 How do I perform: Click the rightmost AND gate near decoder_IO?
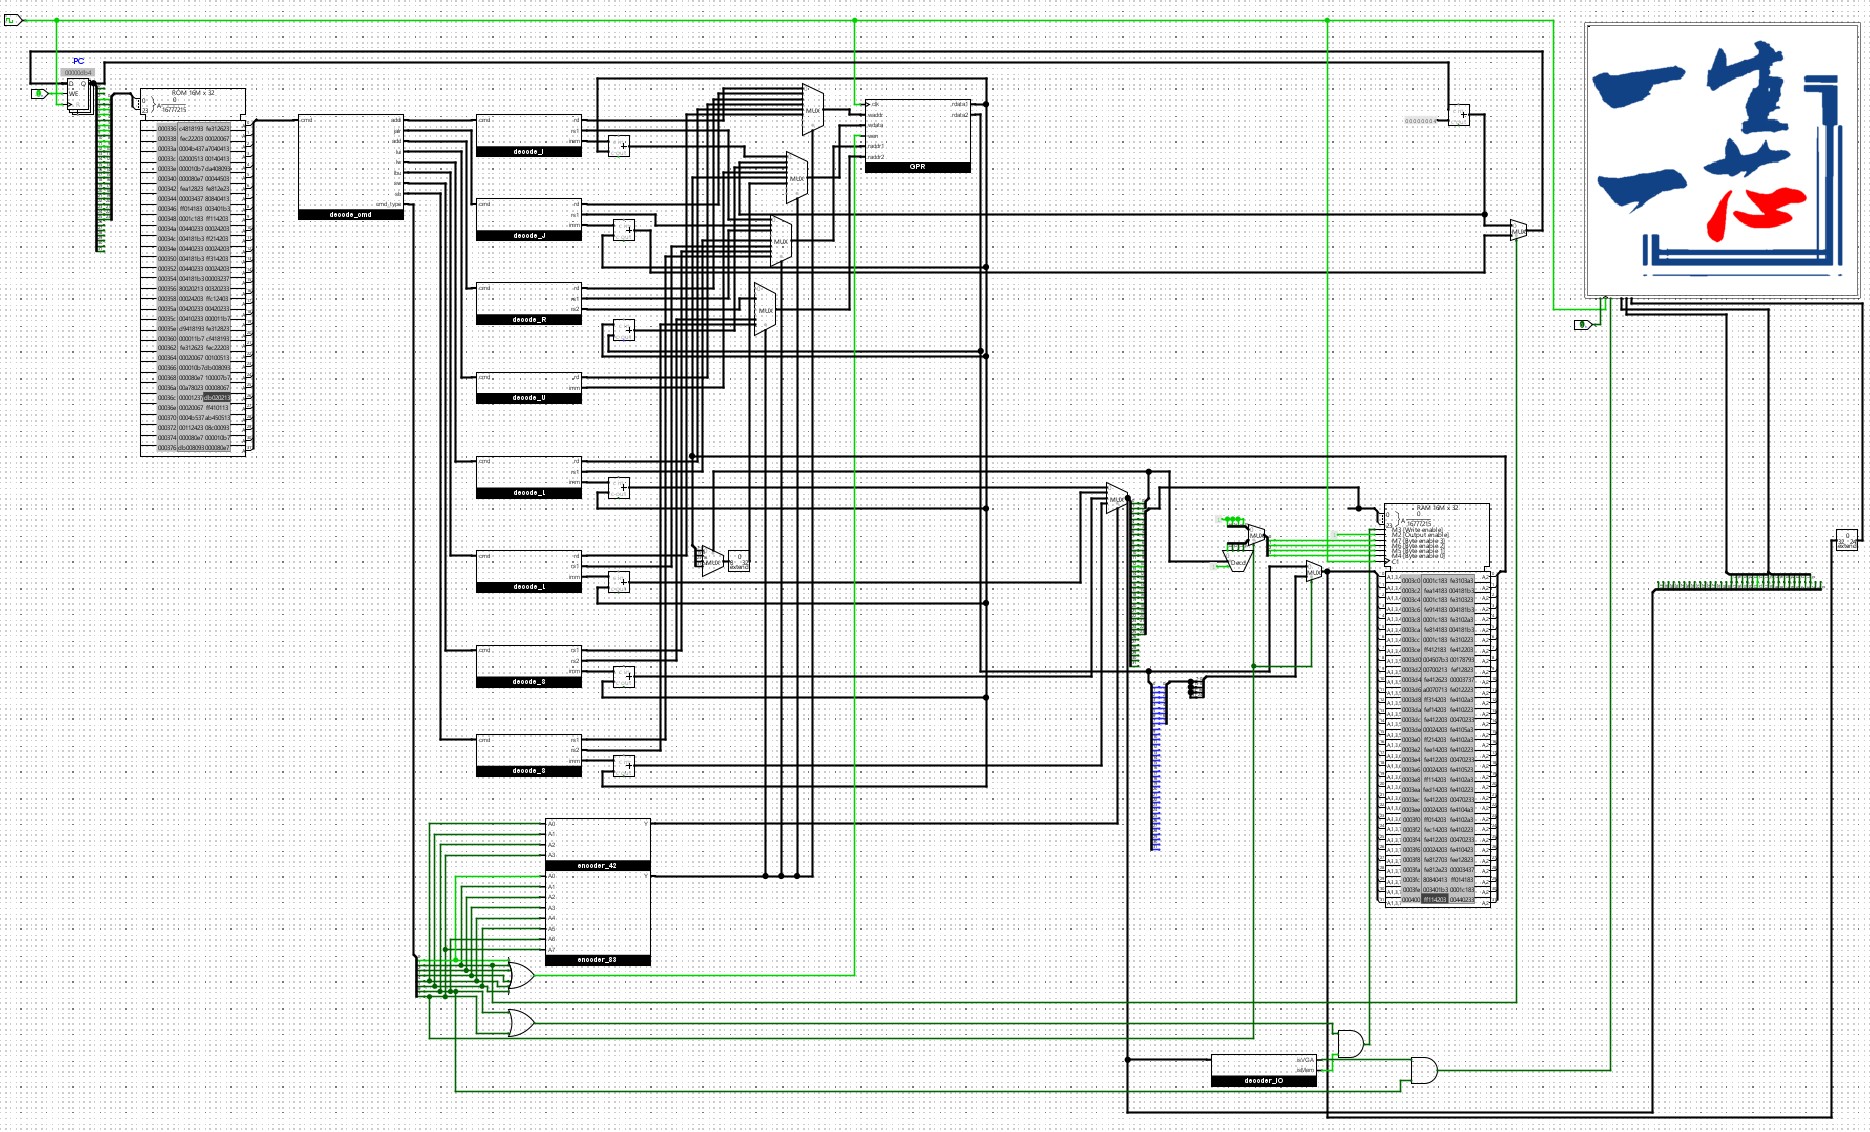[1422, 1071]
